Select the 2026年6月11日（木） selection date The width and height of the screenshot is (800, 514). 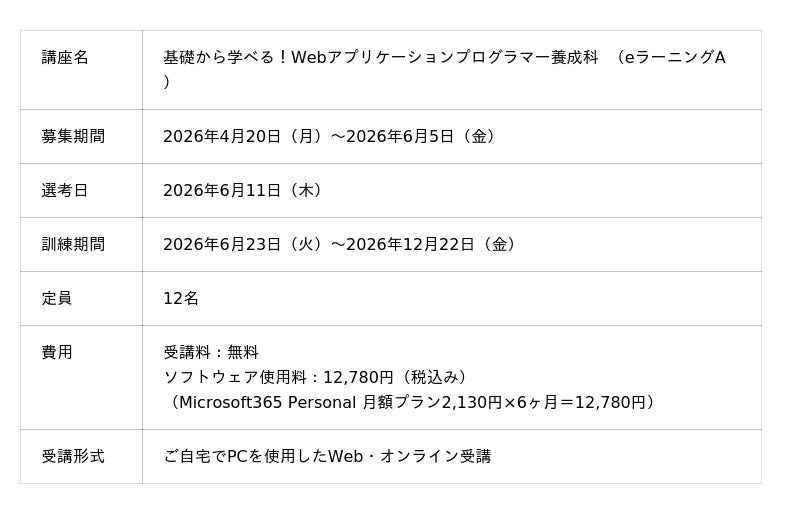tap(242, 190)
